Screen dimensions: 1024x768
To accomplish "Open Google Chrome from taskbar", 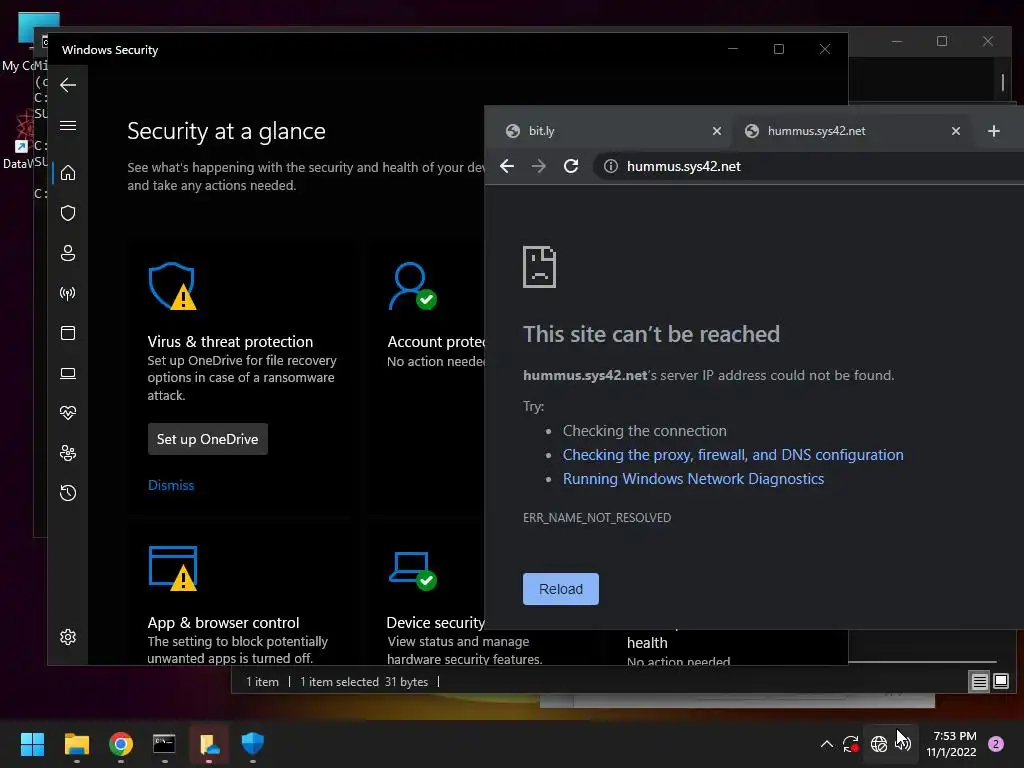I will (x=121, y=744).
